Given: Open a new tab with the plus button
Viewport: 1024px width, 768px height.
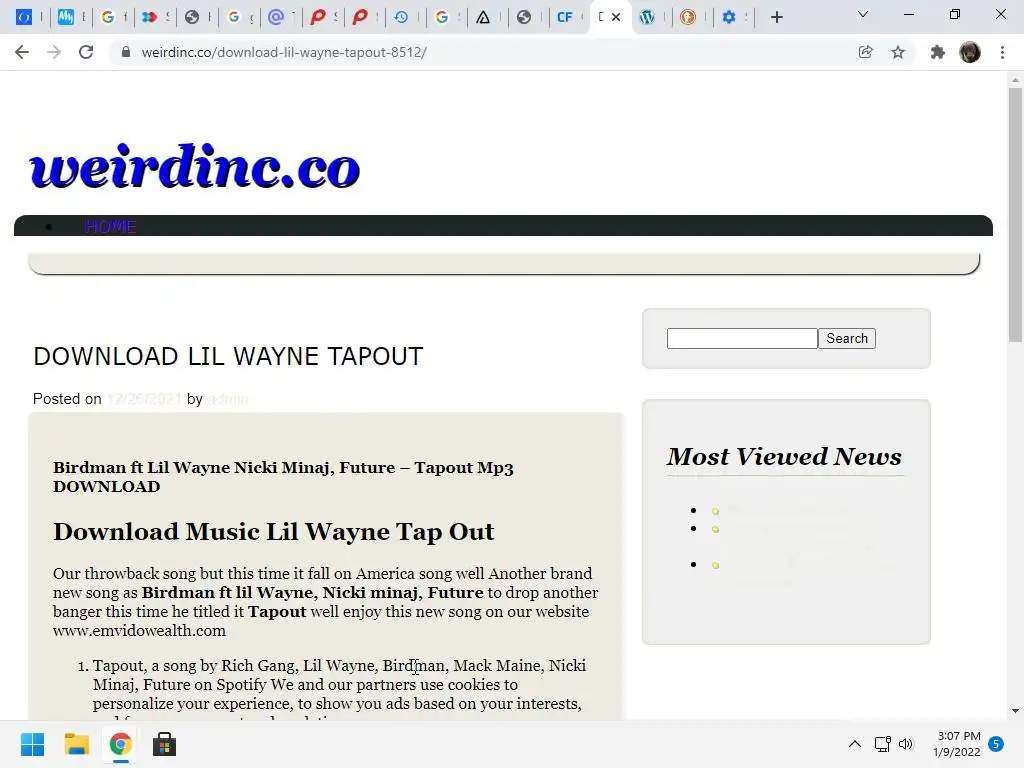Looking at the screenshot, I should point(776,17).
